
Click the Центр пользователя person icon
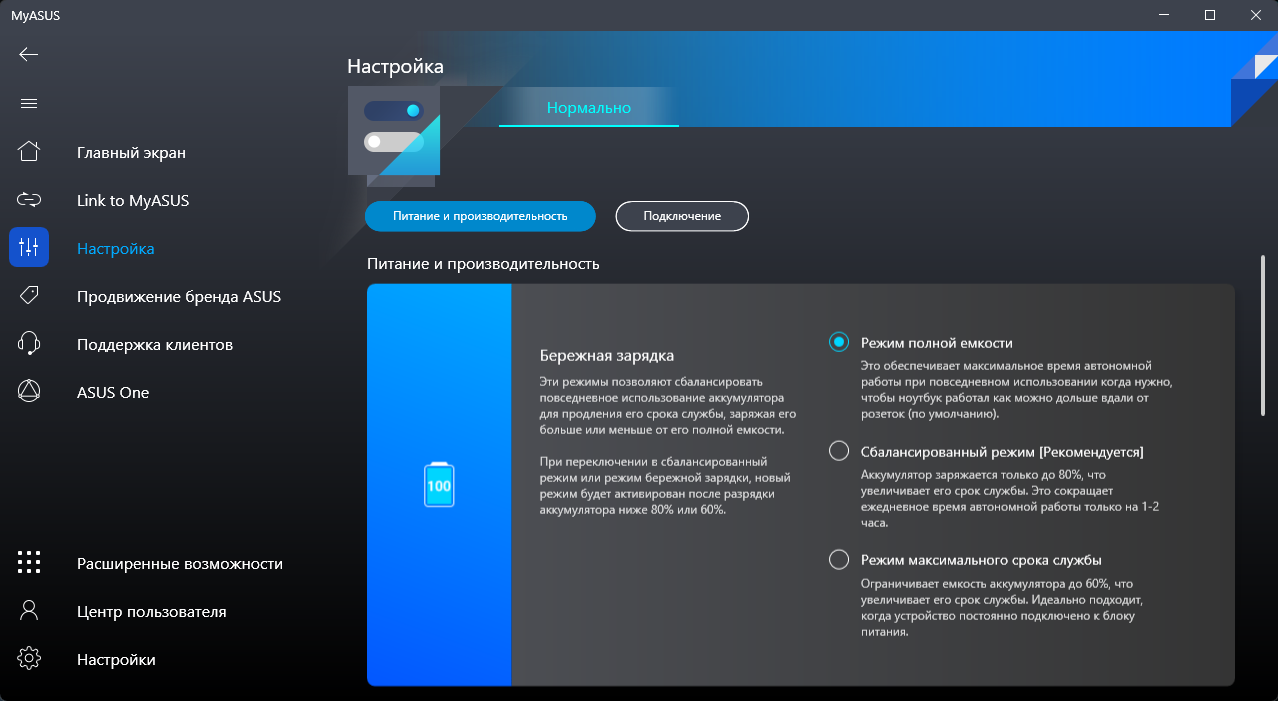click(29, 610)
